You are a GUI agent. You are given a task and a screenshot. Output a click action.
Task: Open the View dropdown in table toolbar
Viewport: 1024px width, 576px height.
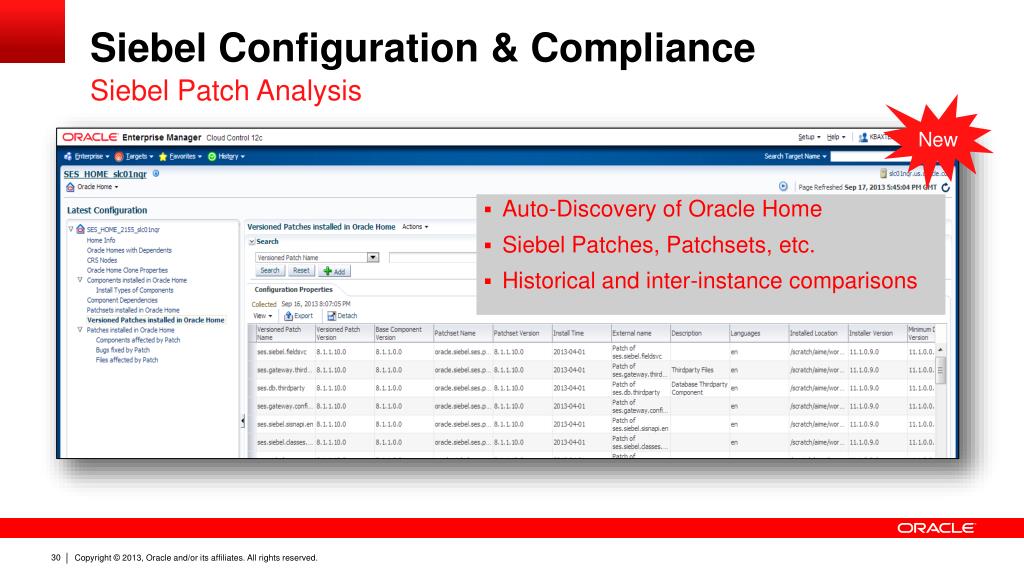coord(263,316)
